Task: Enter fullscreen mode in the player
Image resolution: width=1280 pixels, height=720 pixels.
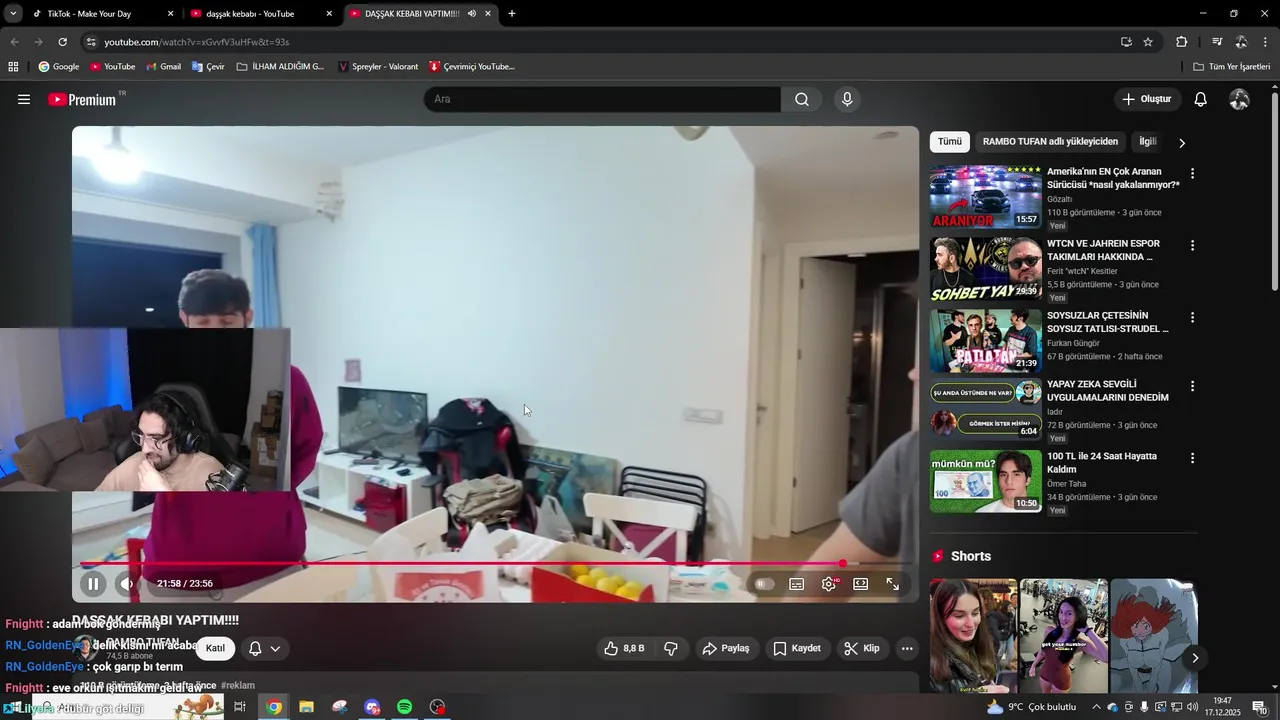Action: click(893, 584)
